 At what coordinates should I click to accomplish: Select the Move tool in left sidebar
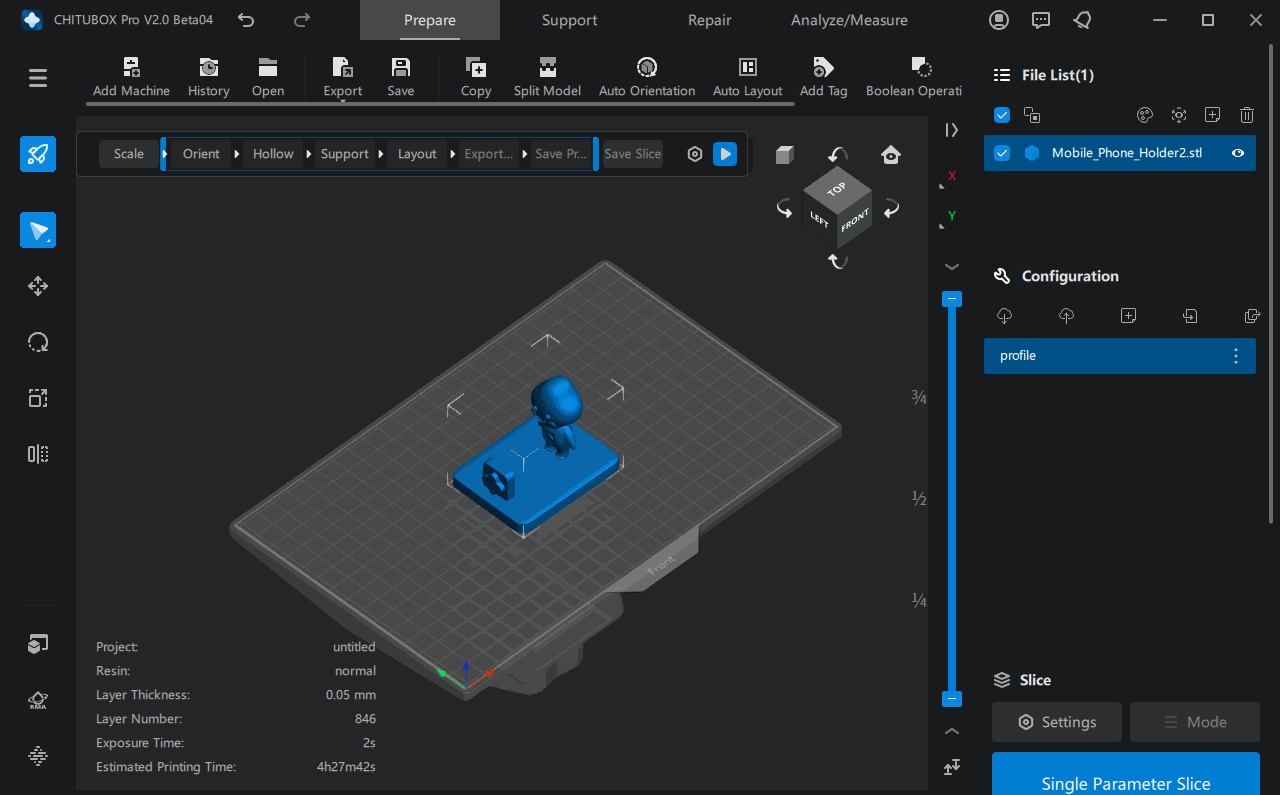click(x=38, y=287)
